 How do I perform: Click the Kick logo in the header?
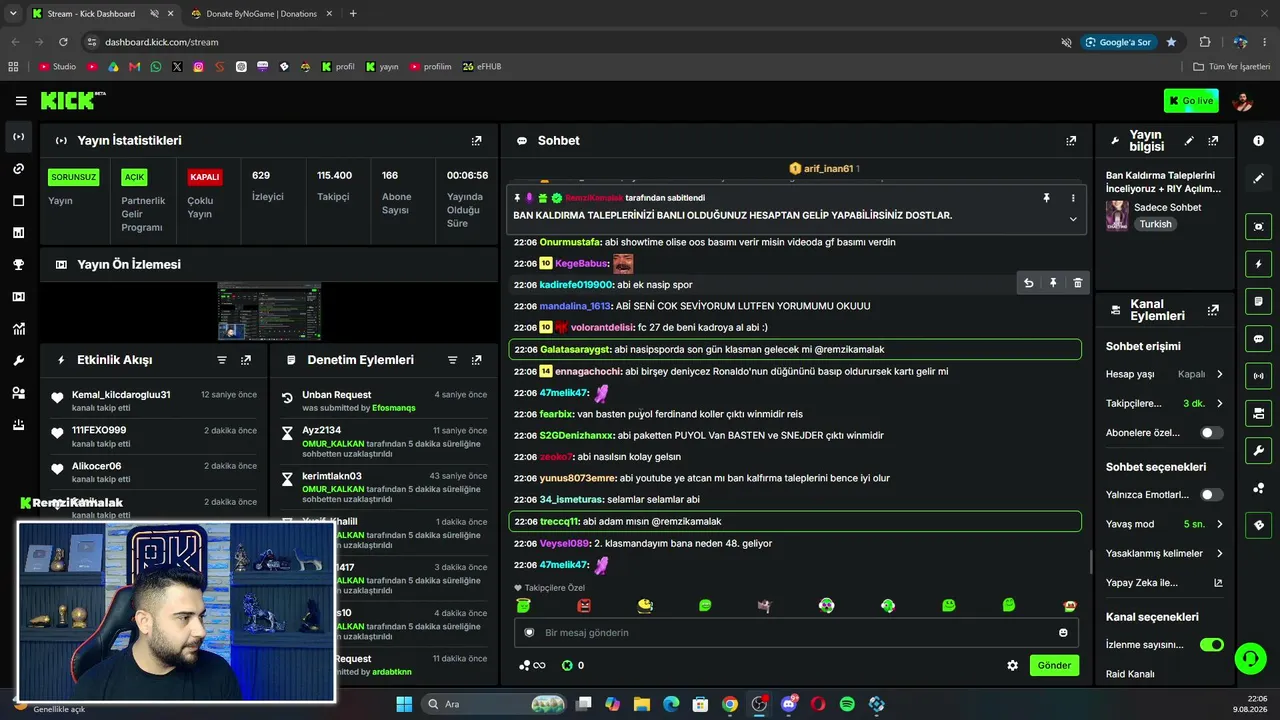(x=72, y=100)
